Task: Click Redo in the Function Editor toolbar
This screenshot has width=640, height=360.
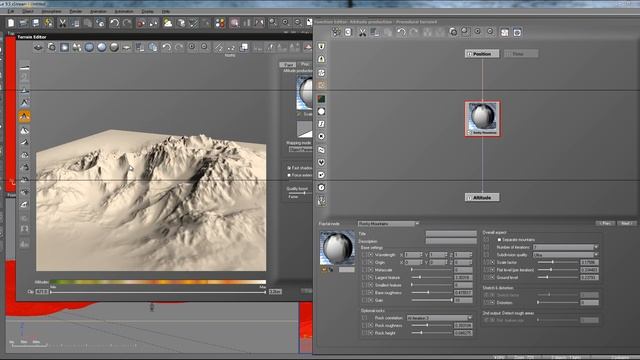Action: tap(414, 33)
